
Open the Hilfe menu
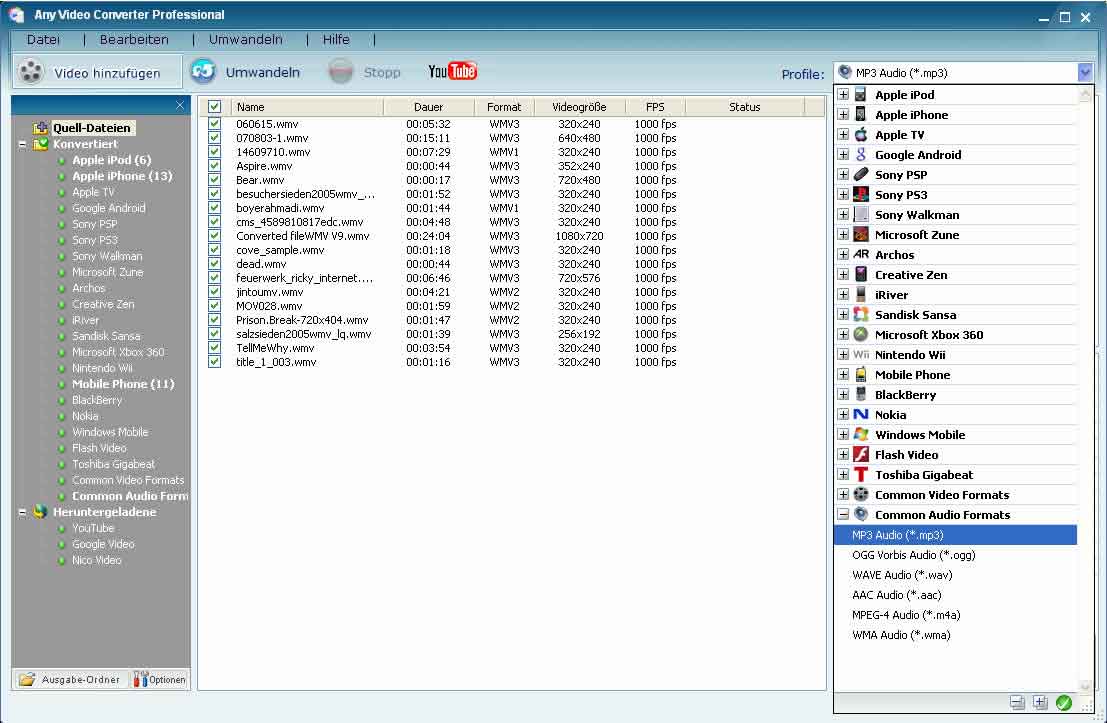(x=336, y=40)
